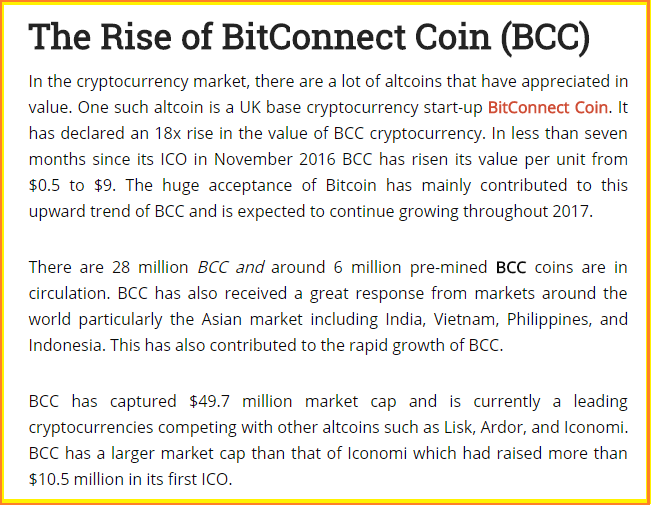Click "28 million" in second paragraph
This screenshot has width=652, height=505.
pos(149,267)
